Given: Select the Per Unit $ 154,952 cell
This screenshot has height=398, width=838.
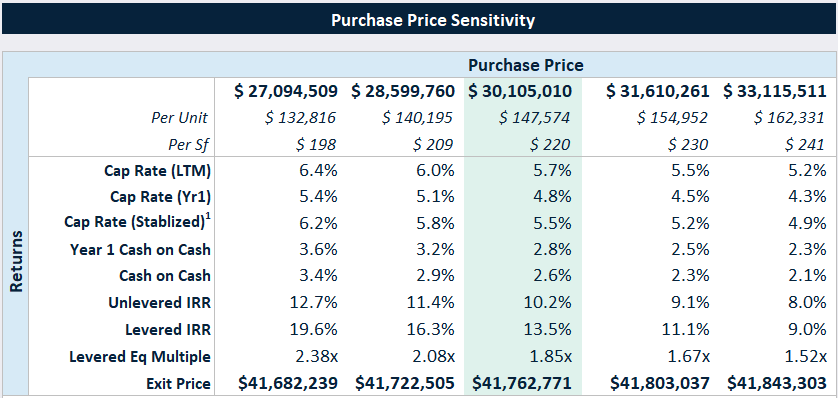Looking at the screenshot, I should (673, 118).
